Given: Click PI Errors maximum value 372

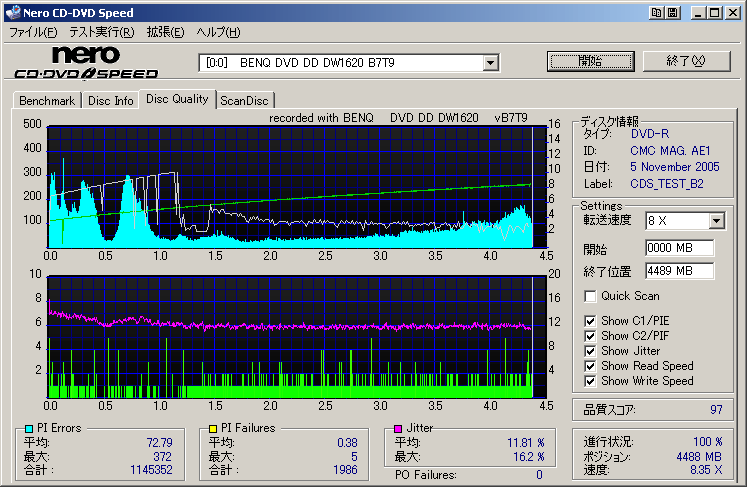Looking at the screenshot, I should [162, 457].
